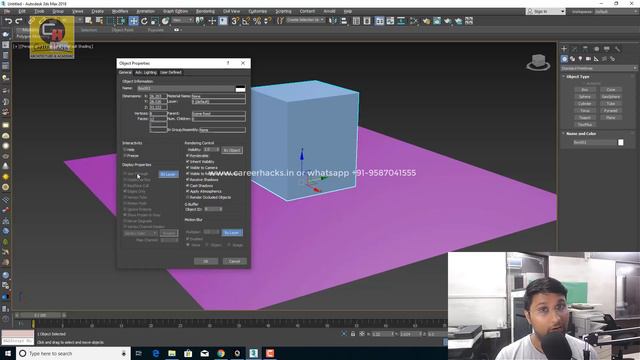The height and width of the screenshot is (360, 640).
Task: Open the Create tab plus icon
Action: 564,49
